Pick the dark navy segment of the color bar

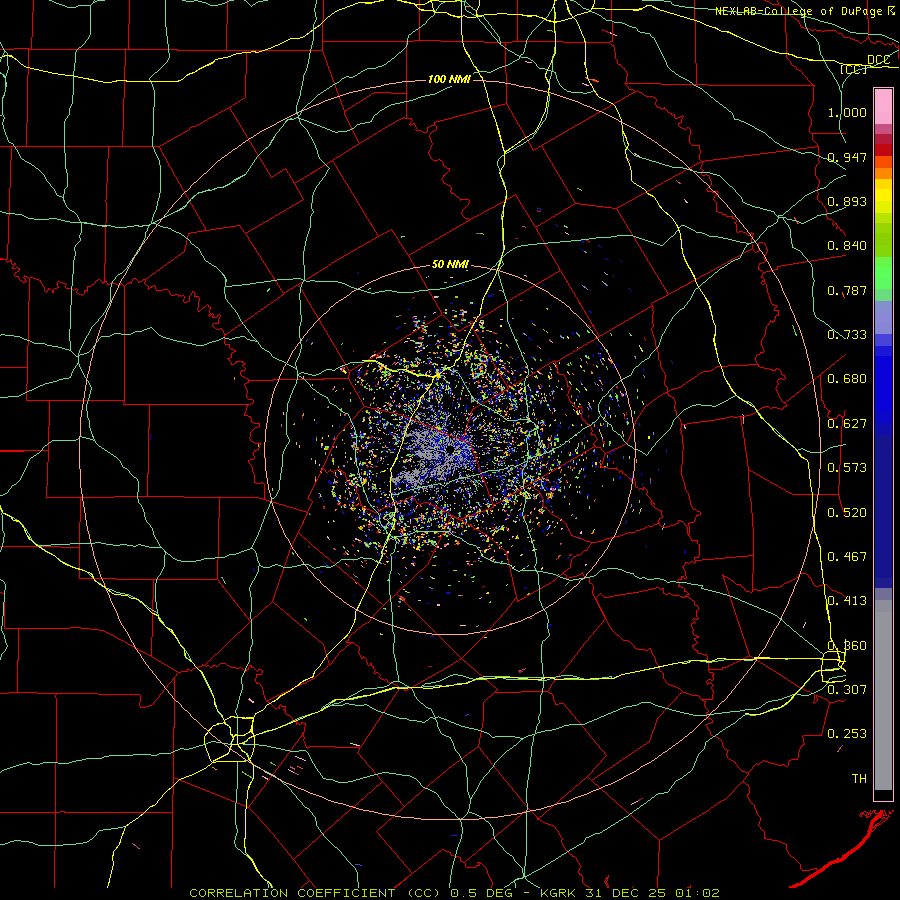(883, 511)
